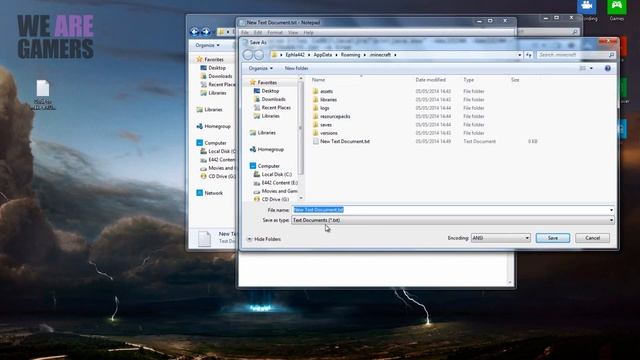Image resolution: width=640 pixels, height=360 pixels.
Task: Open the Format menu in Notepad
Action: (275, 33)
